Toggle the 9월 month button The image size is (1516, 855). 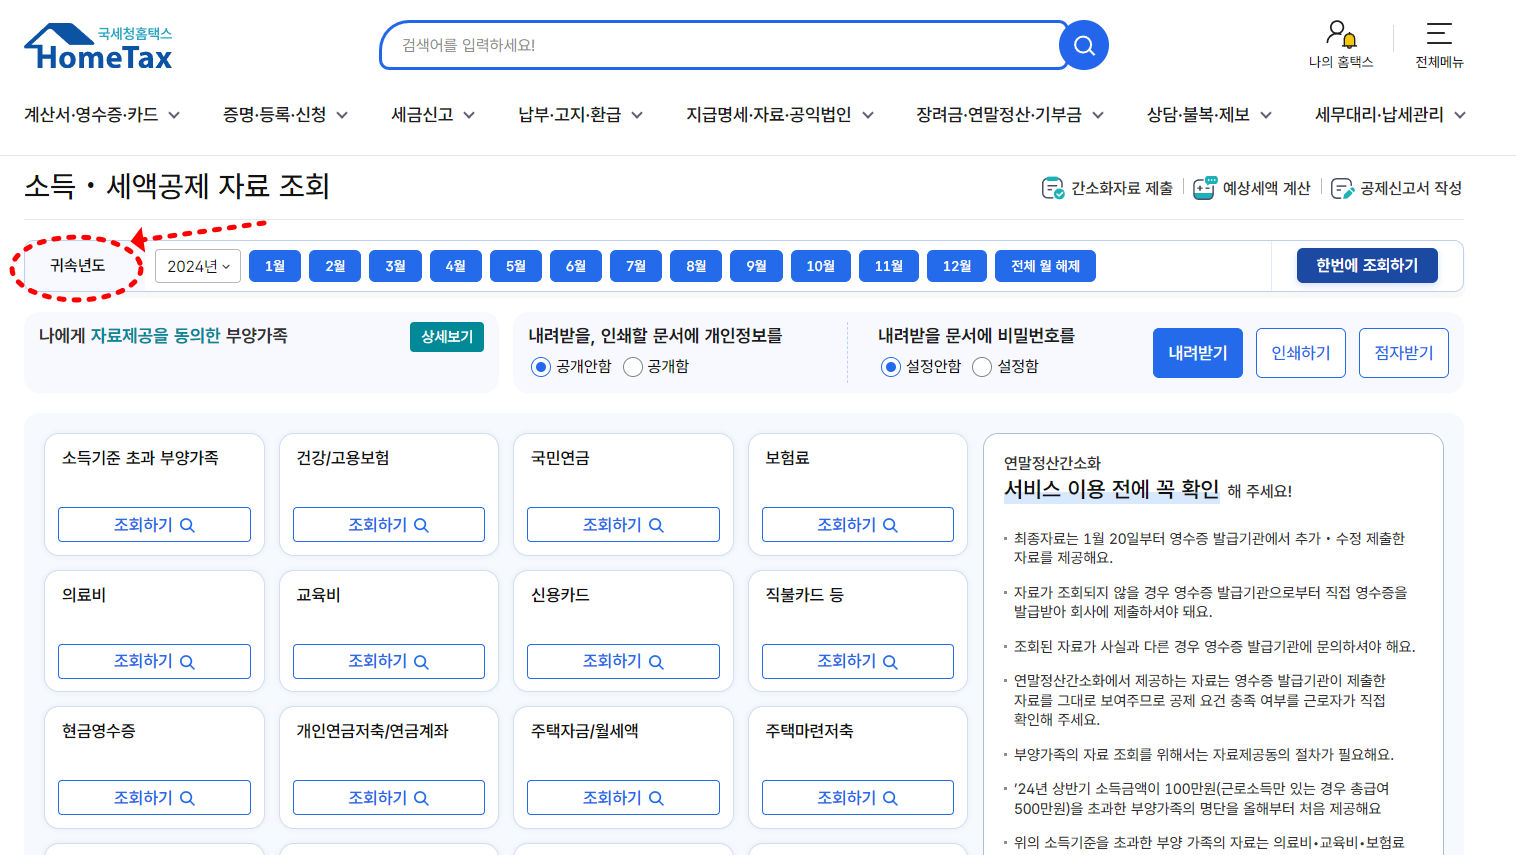[756, 266]
